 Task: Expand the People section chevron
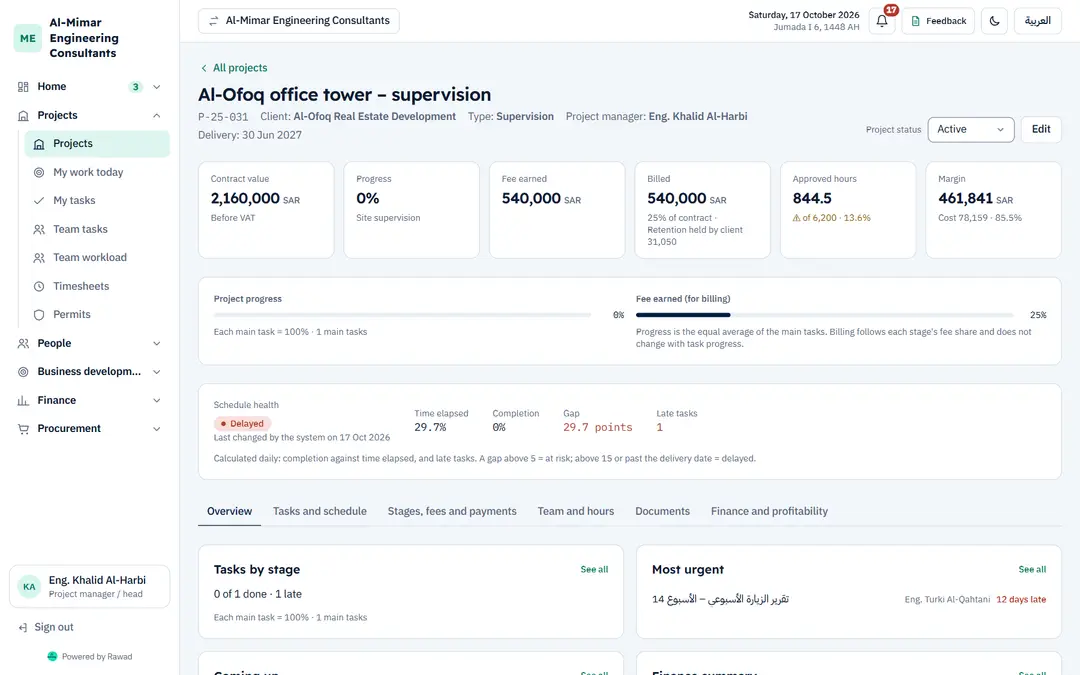pos(156,343)
